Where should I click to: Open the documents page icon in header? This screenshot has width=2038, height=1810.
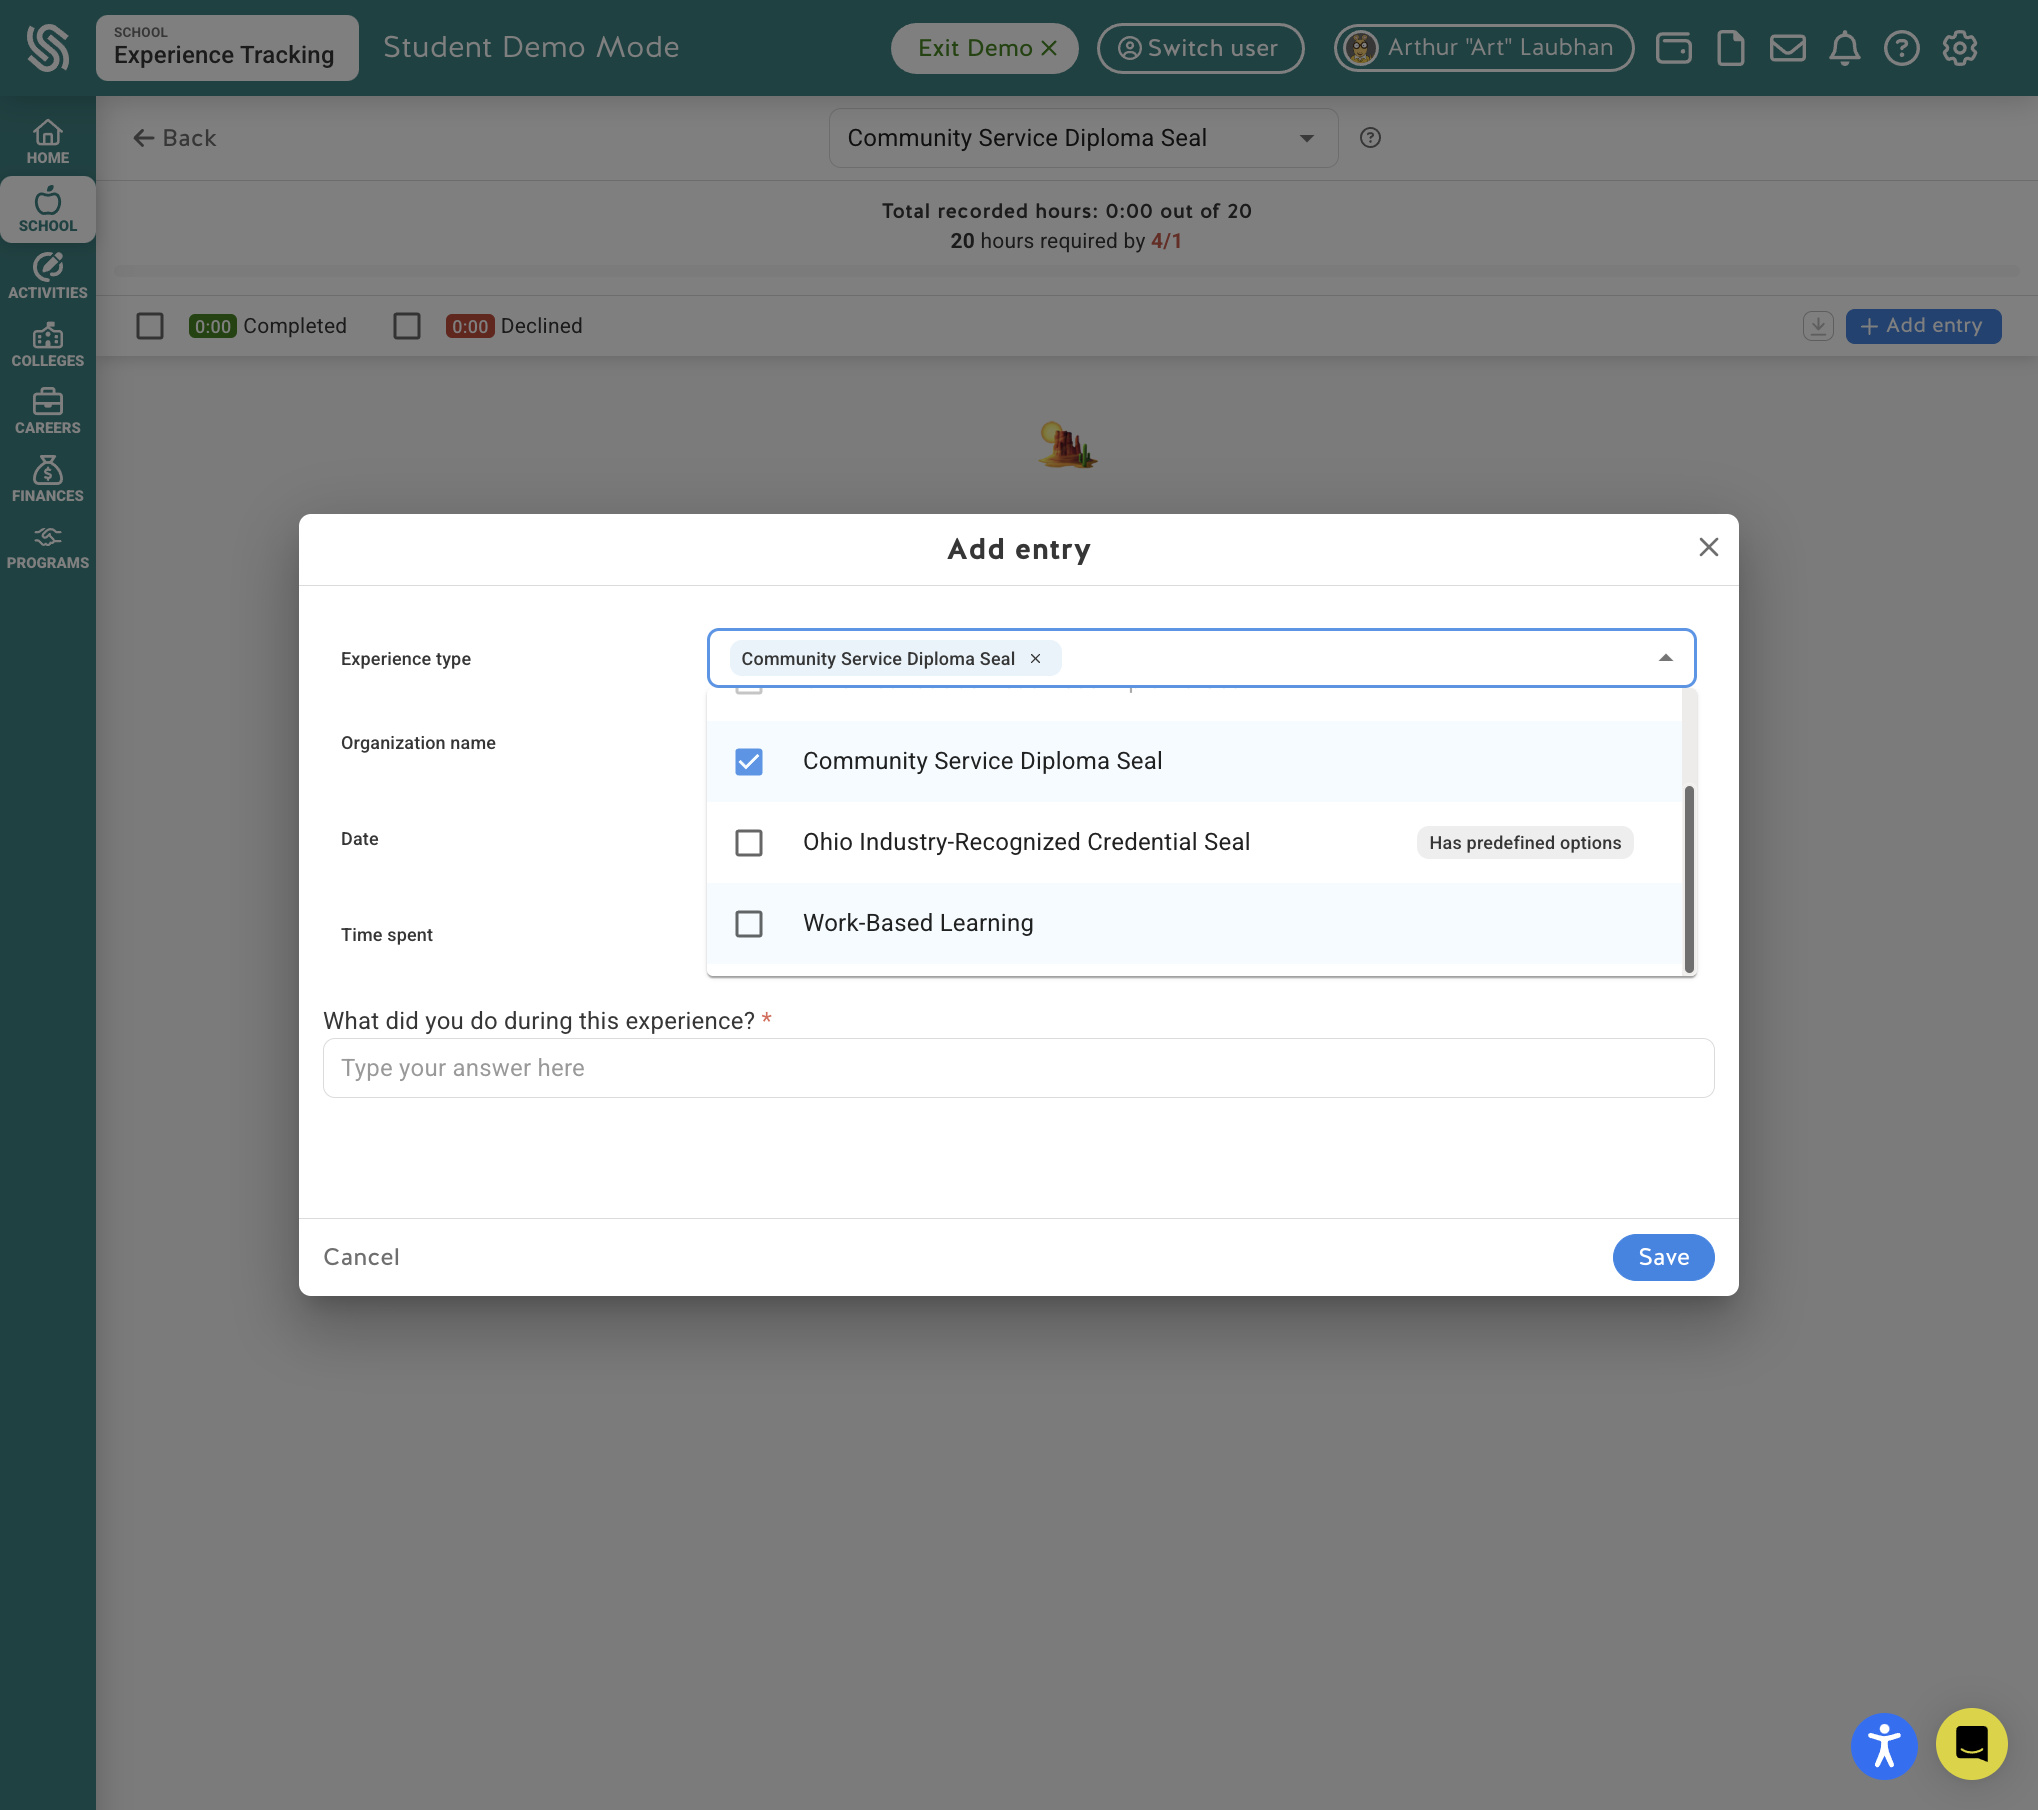(x=1730, y=48)
